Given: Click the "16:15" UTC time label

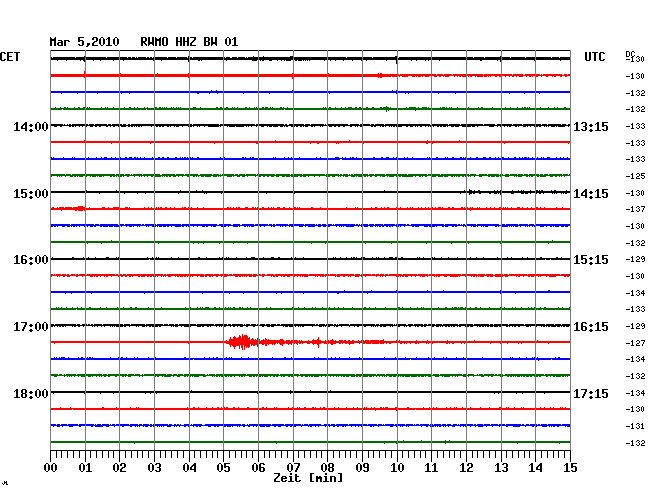Looking at the screenshot, I should 591,327.
